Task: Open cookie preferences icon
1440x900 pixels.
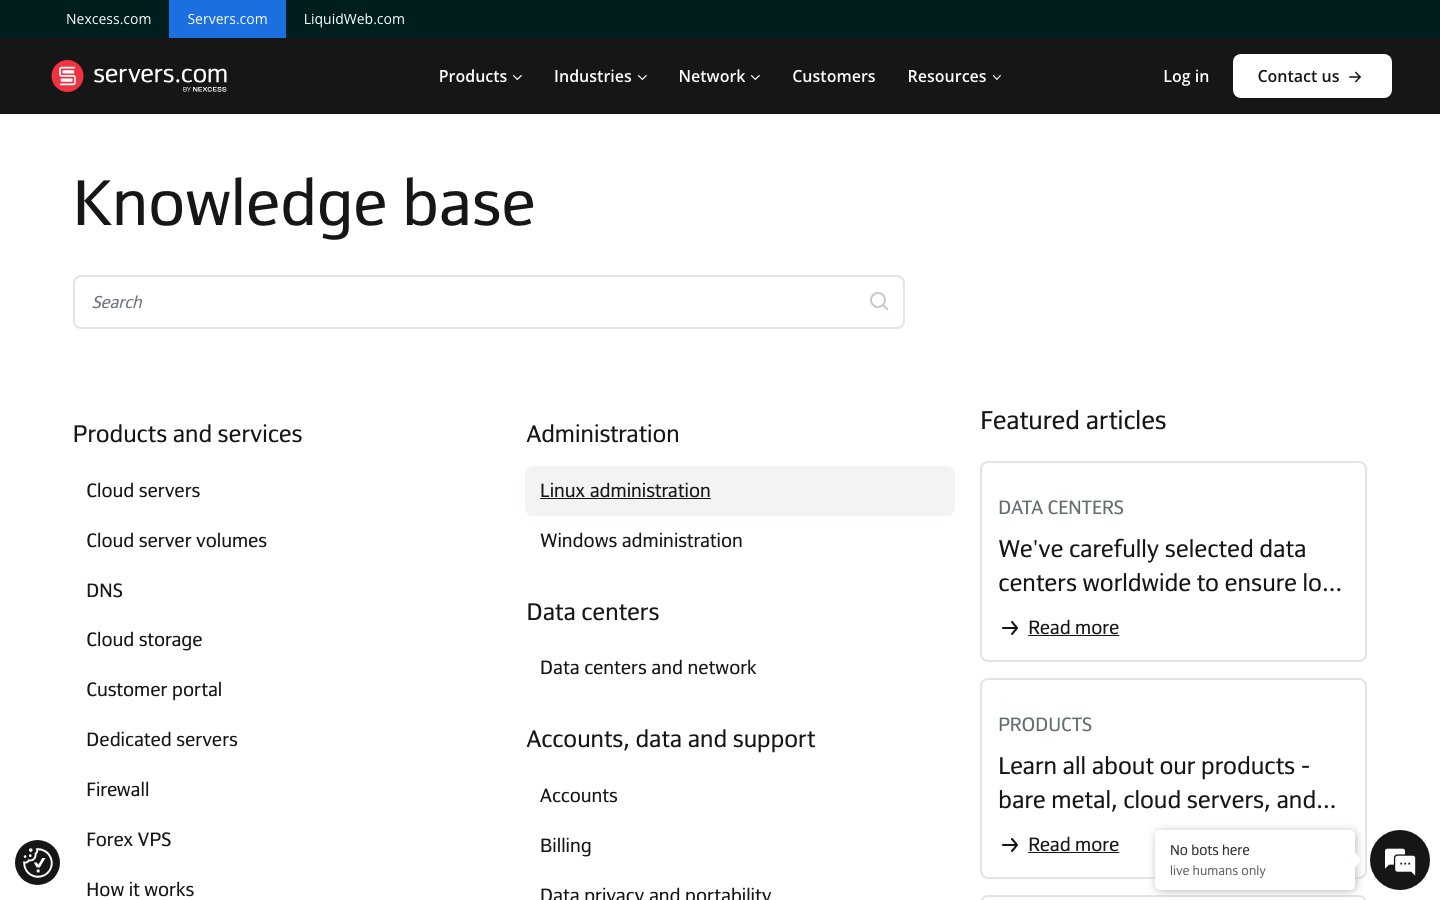Action: [37, 862]
